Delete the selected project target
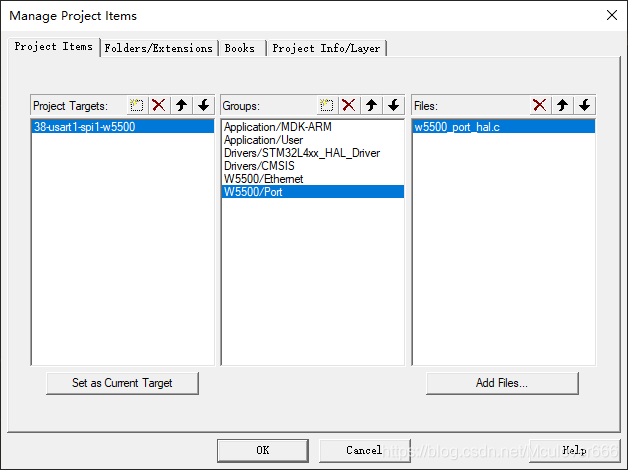The image size is (628, 470). click(x=159, y=105)
